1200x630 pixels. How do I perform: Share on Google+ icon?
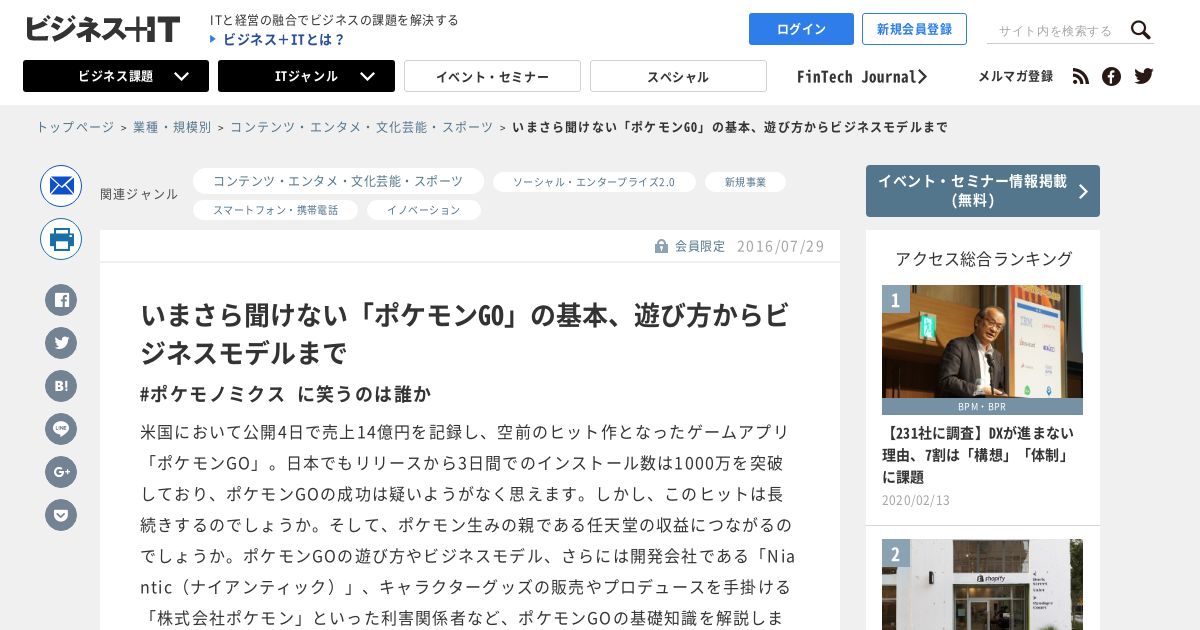coord(61,472)
